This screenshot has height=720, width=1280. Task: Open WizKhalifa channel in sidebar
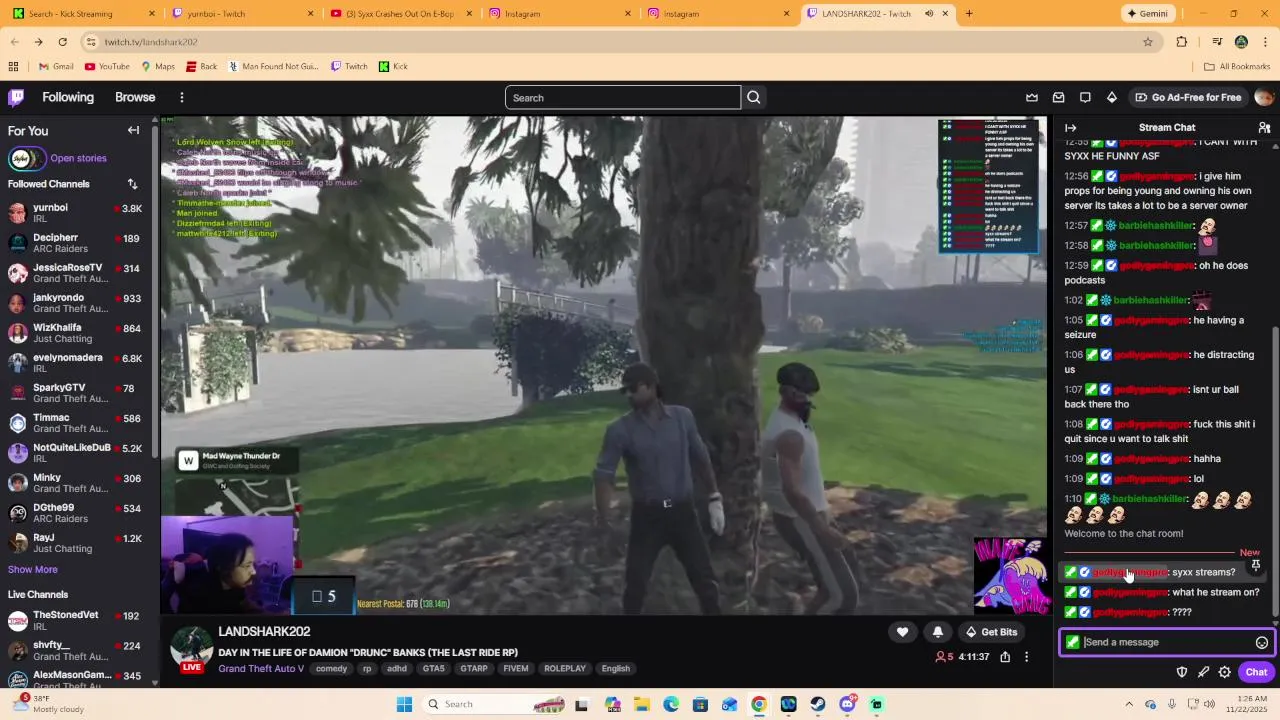point(75,334)
